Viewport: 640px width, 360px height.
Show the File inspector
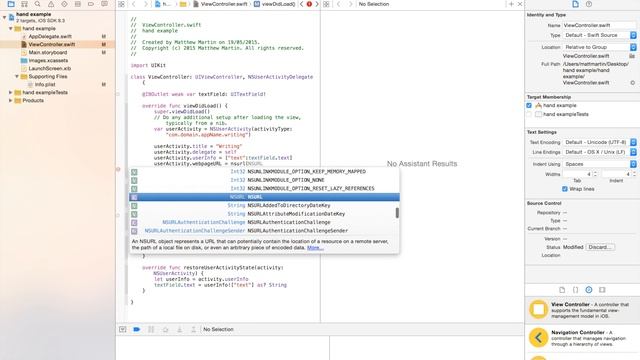click(x=575, y=4)
